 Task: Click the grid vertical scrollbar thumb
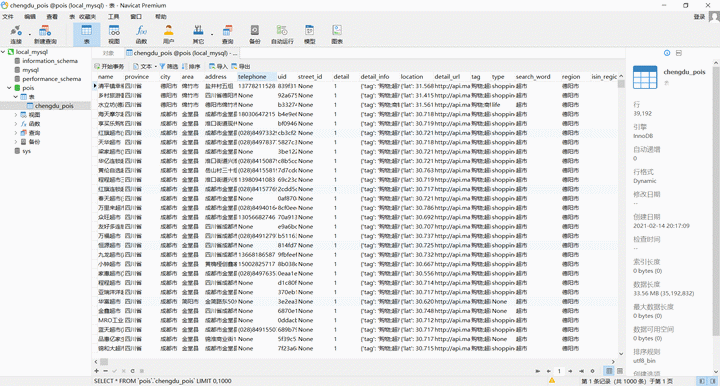621,84
